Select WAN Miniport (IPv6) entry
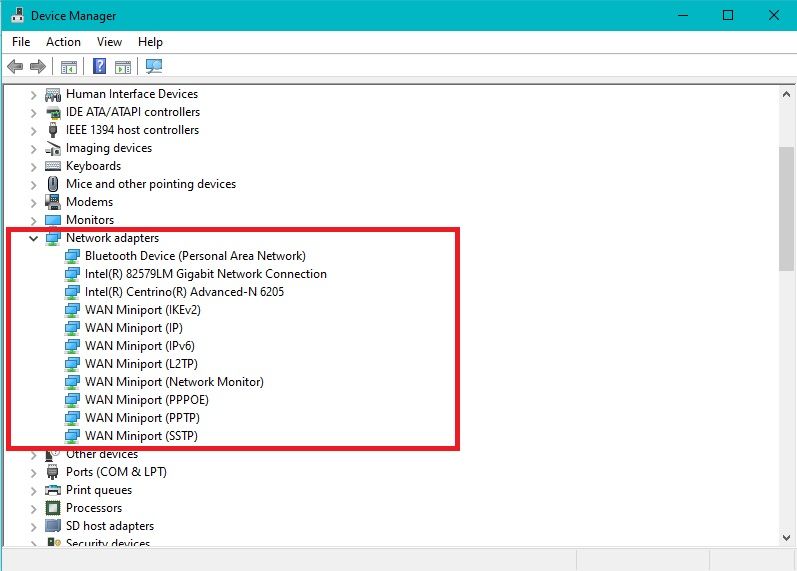The height and width of the screenshot is (571, 797). point(140,346)
